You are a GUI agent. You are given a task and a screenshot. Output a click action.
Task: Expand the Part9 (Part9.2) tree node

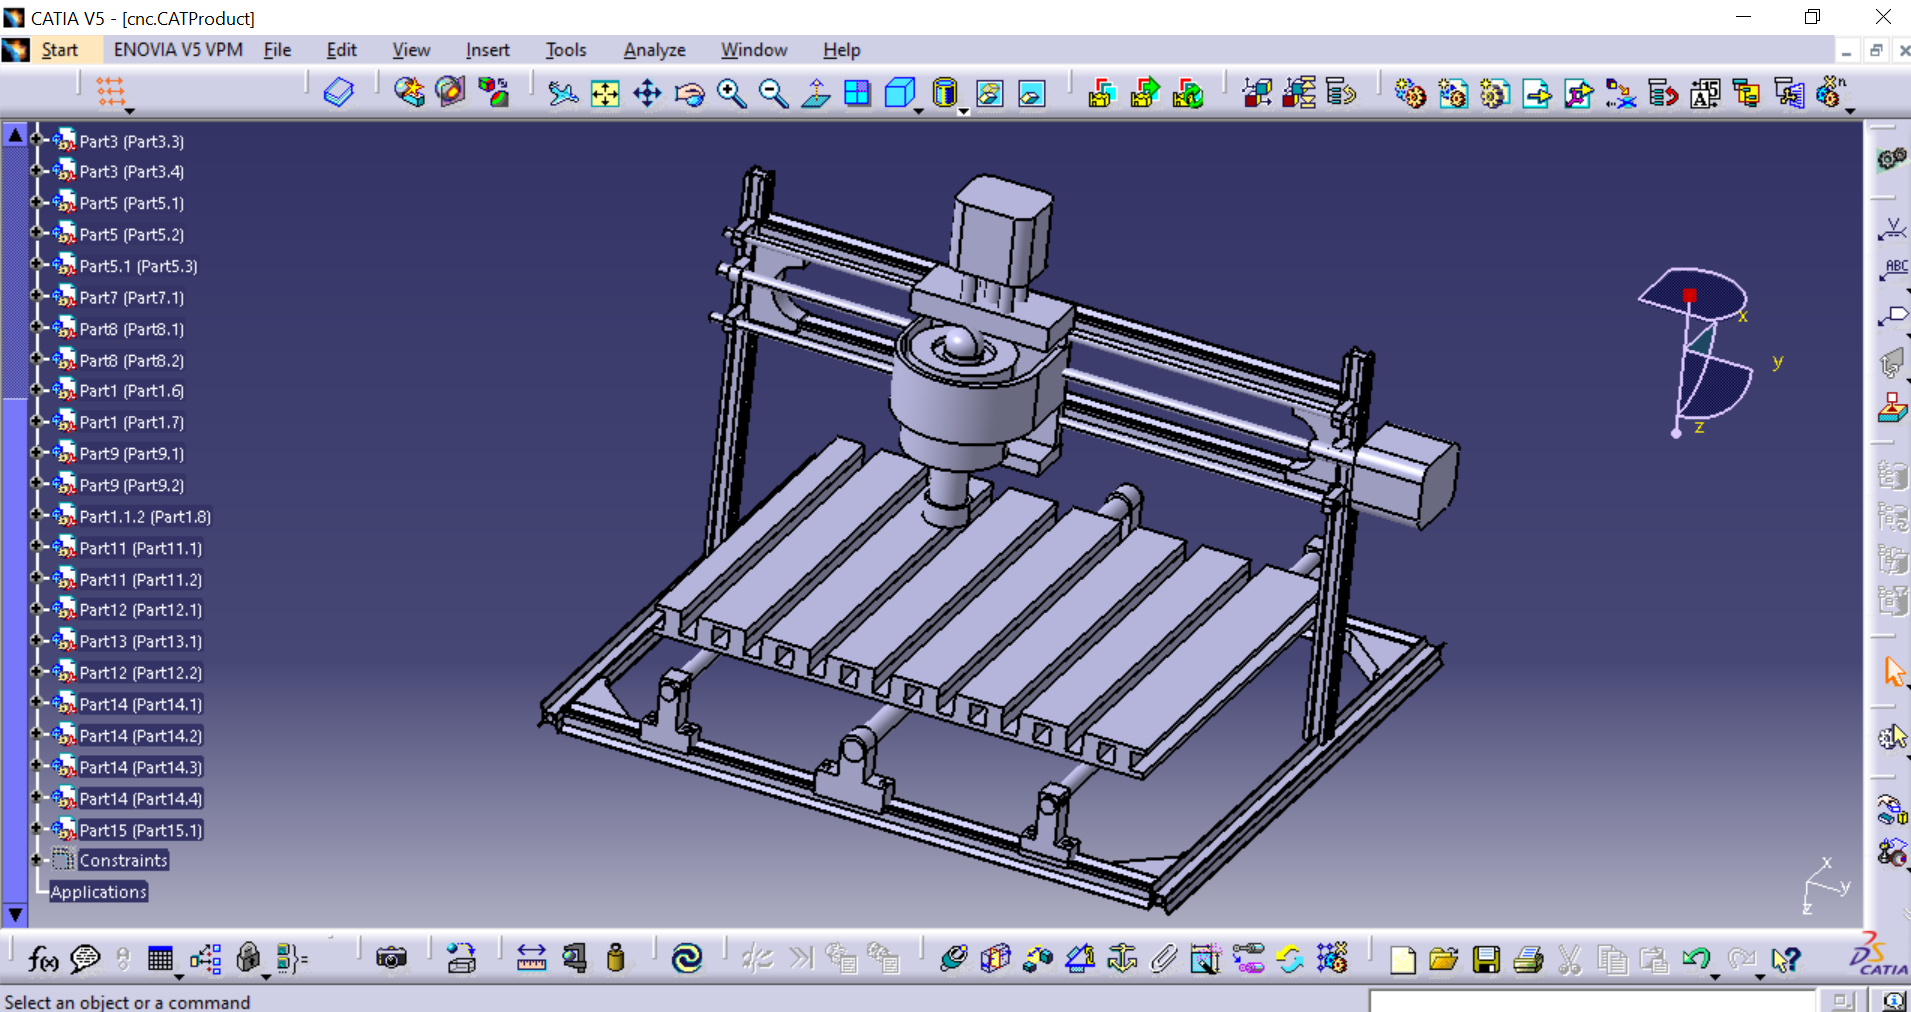click(x=36, y=483)
